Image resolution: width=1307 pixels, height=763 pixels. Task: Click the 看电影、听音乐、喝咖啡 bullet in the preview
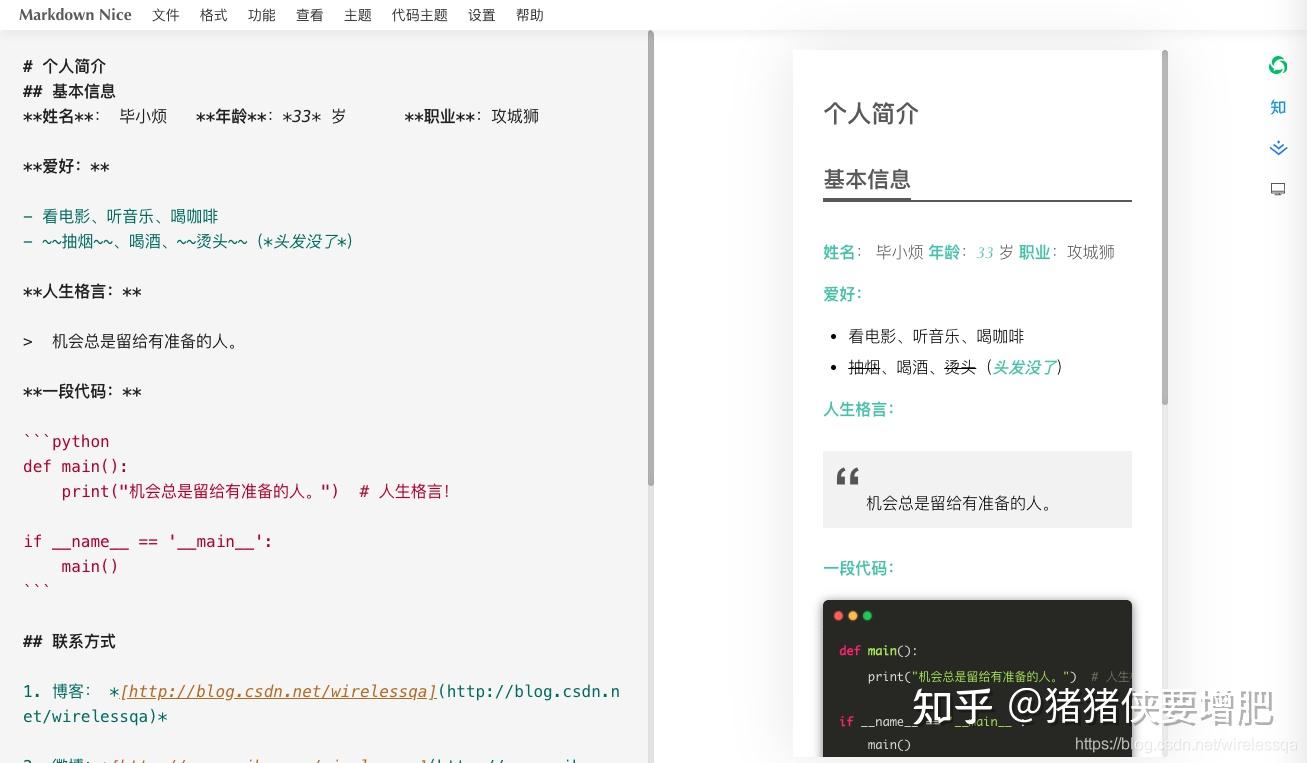click(936, 336)
